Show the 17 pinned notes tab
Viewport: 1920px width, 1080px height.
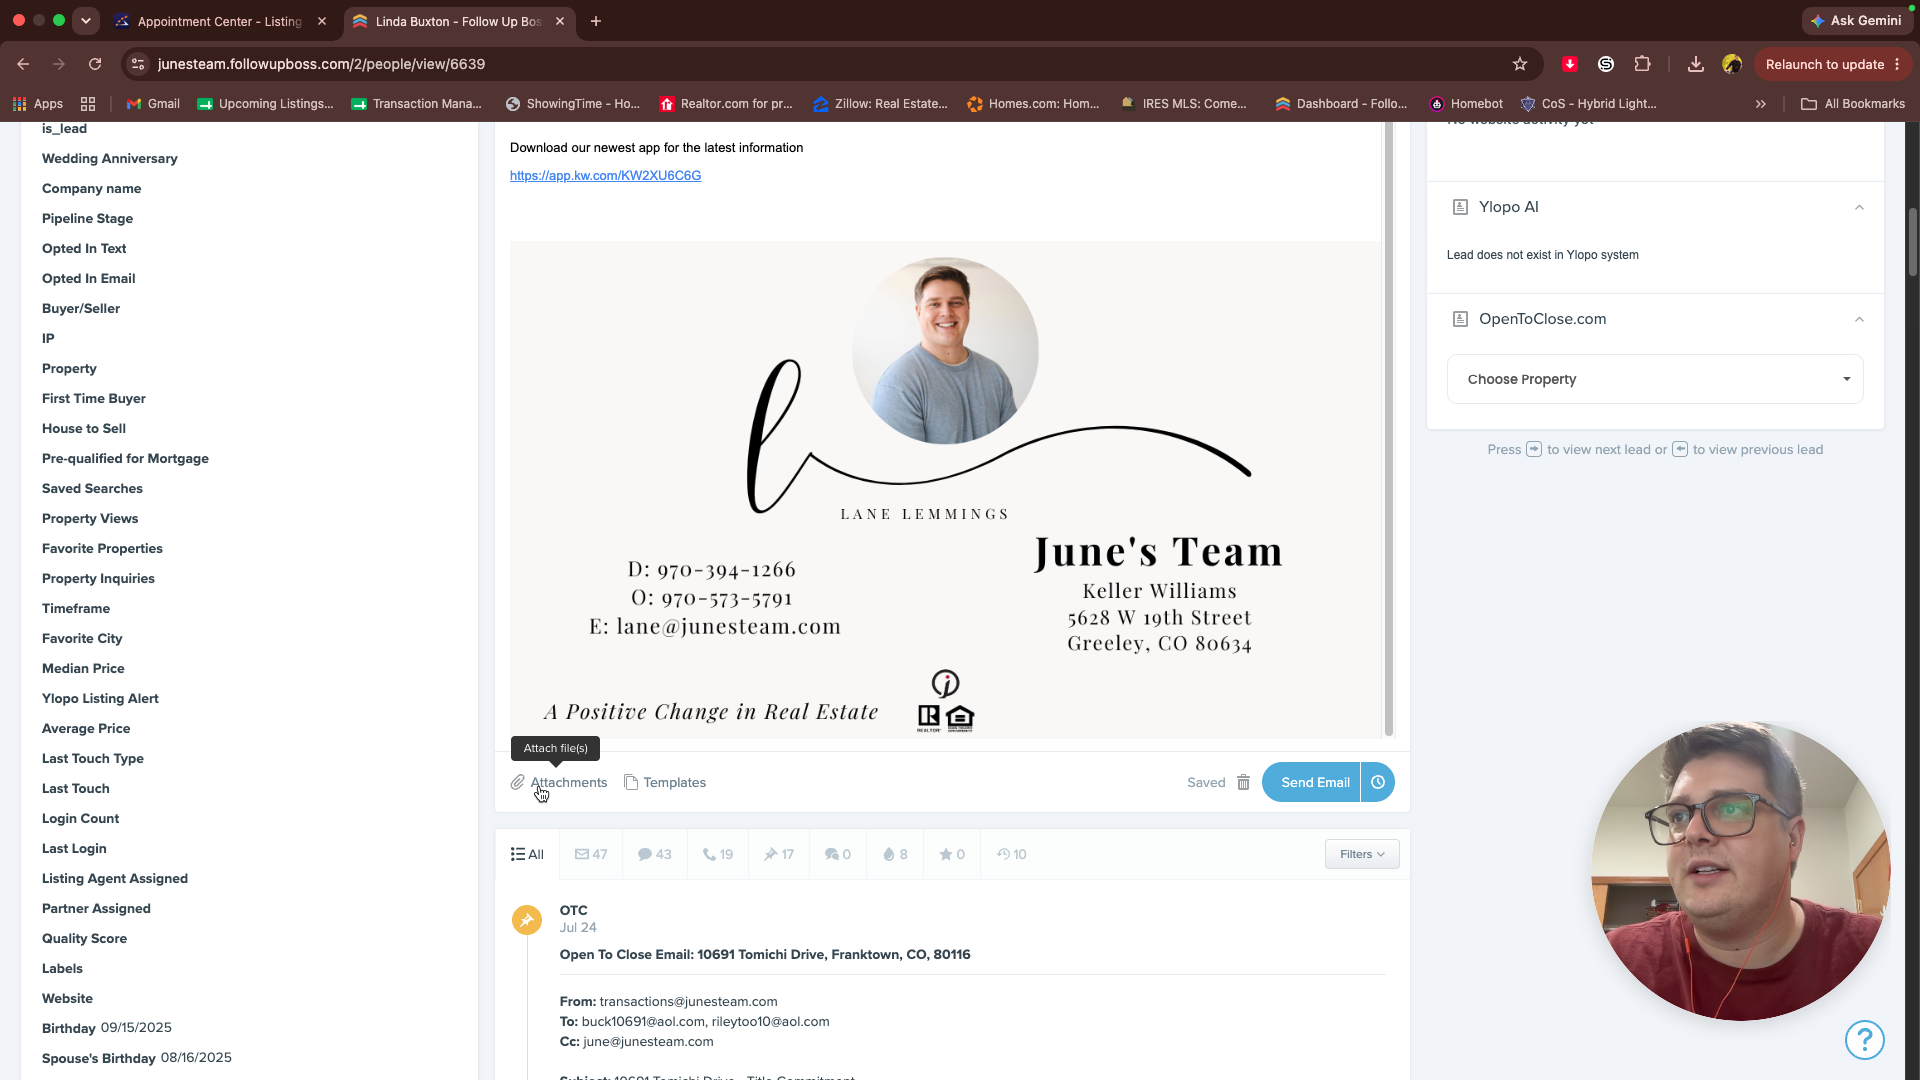click(779, 854)
